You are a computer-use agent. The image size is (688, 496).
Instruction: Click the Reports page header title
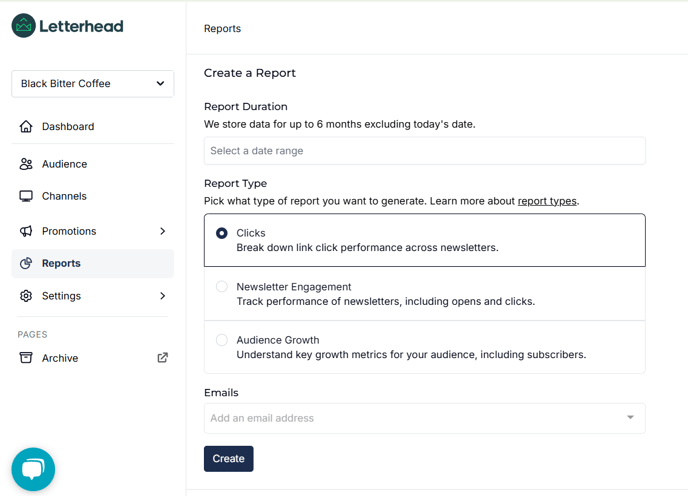222,29
